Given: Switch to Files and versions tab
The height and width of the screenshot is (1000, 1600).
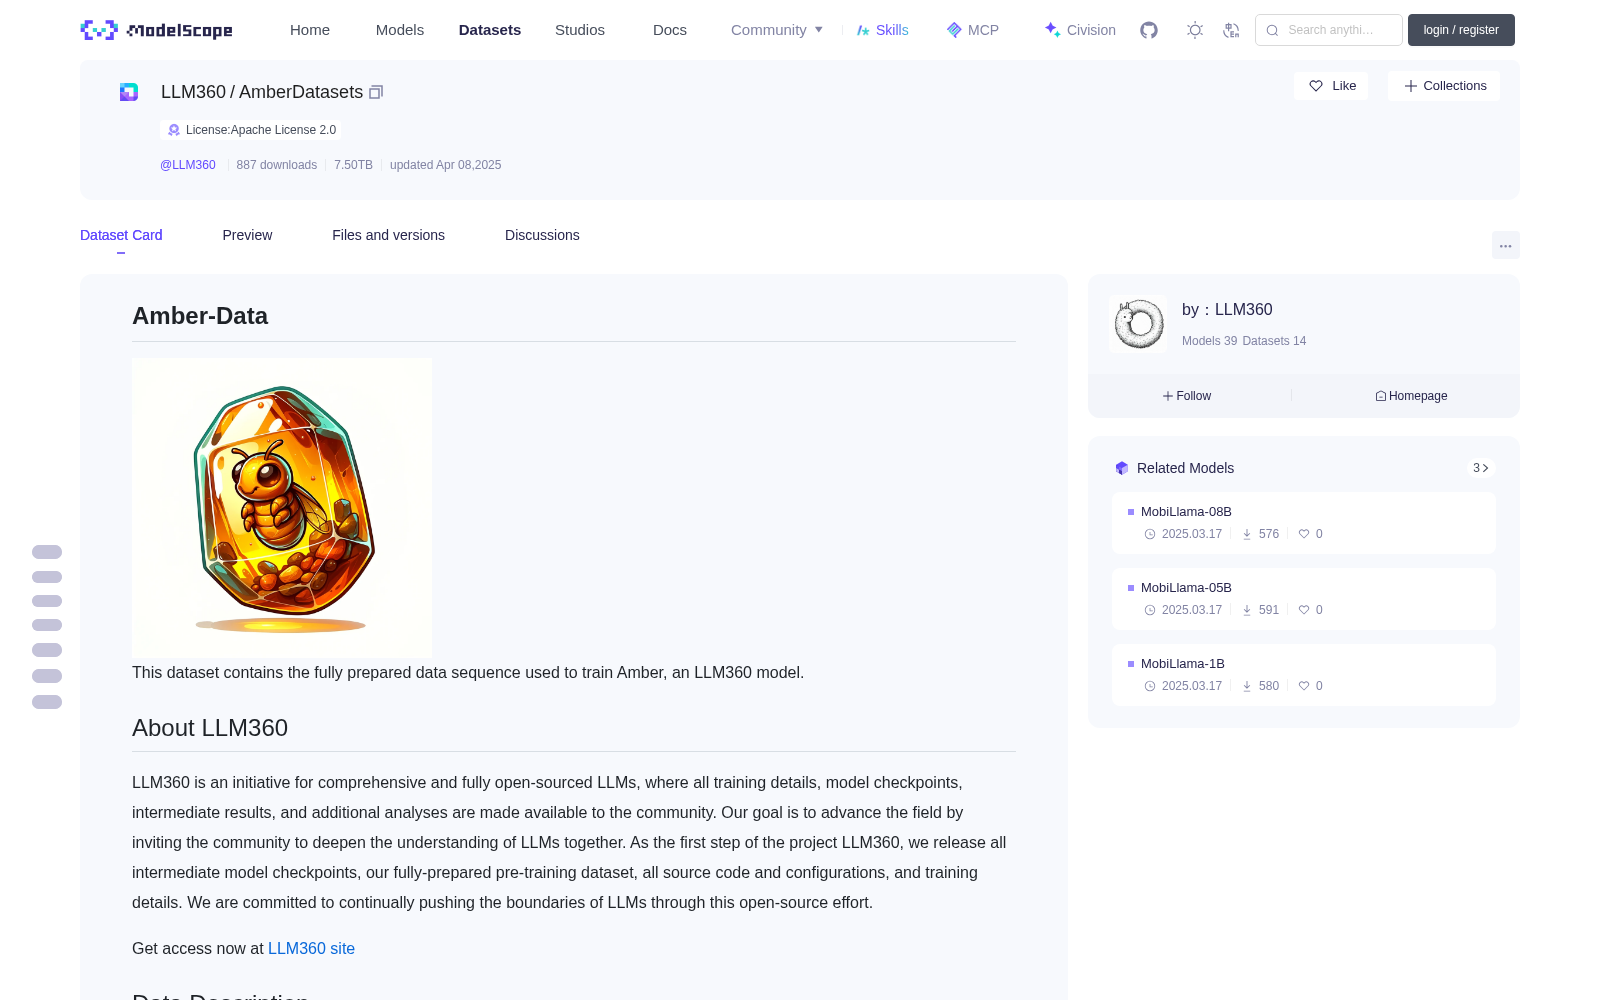Looking at the screenshot, I should [x=388, y=235].
